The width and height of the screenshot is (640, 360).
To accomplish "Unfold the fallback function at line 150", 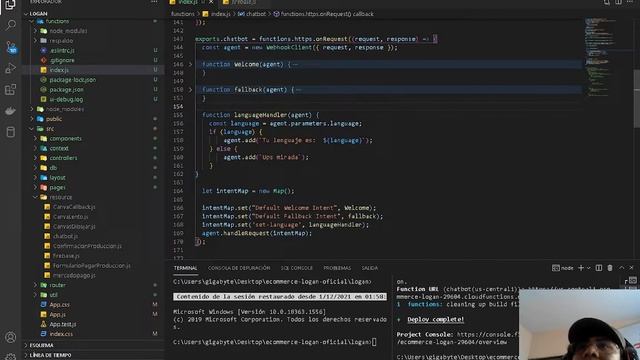I will coord(190,90).
